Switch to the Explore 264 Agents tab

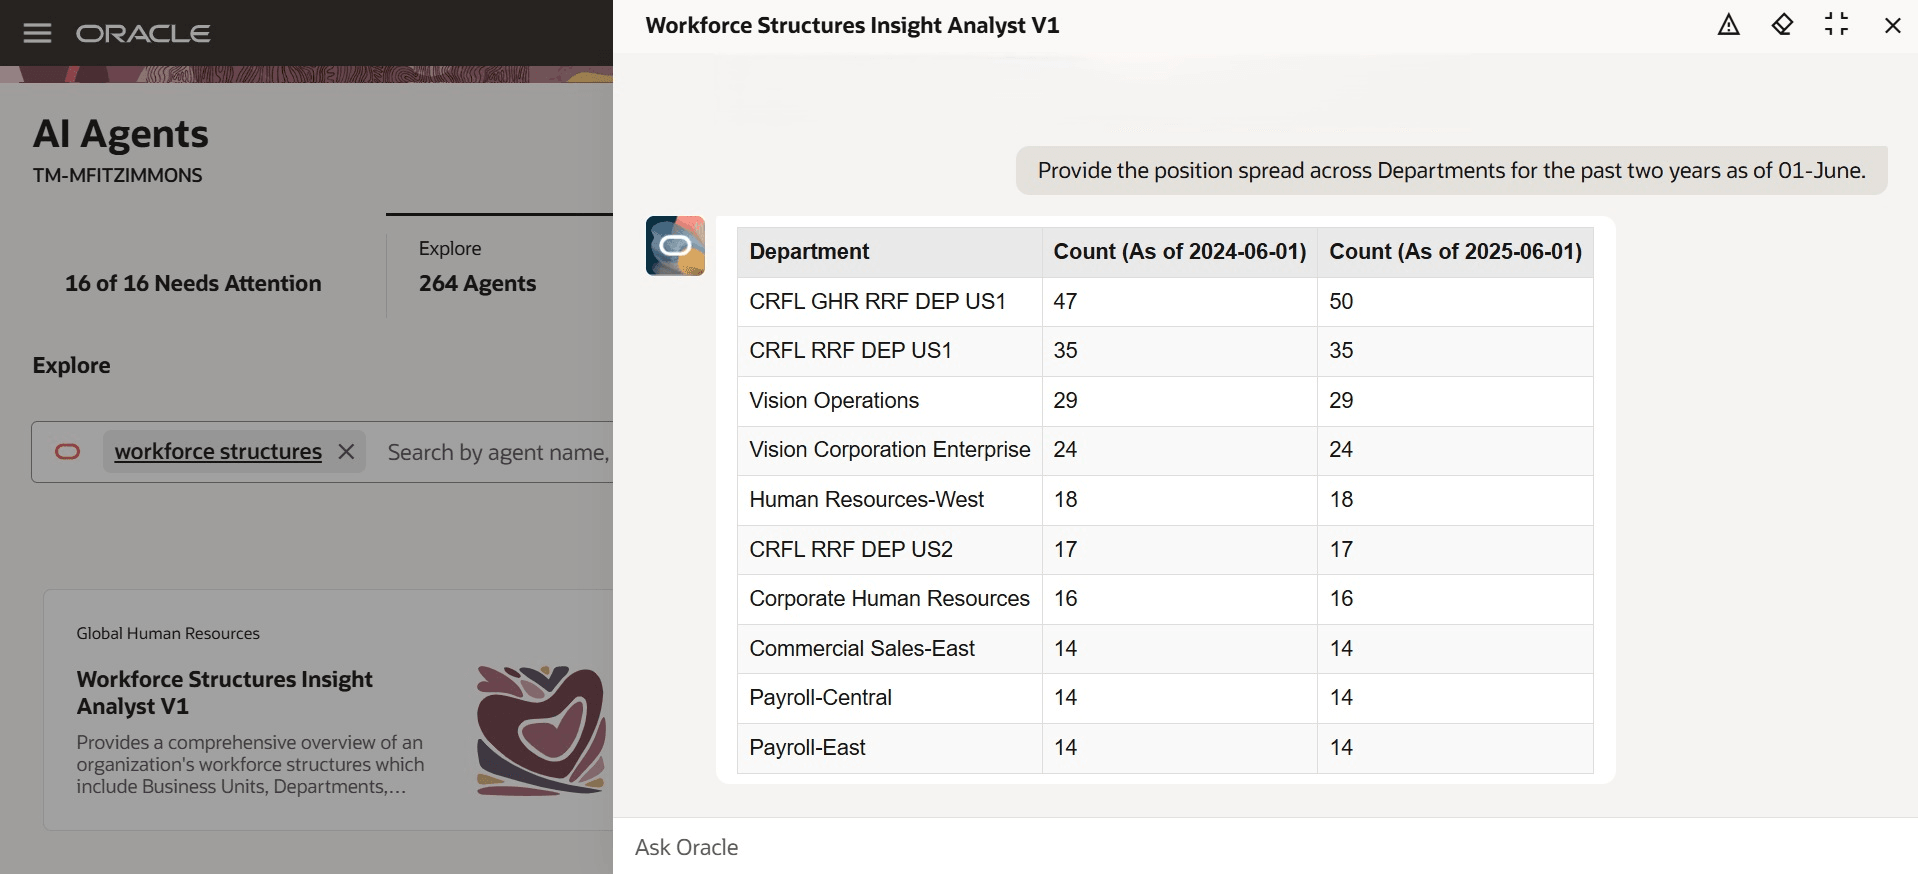(x=478, y=268)
